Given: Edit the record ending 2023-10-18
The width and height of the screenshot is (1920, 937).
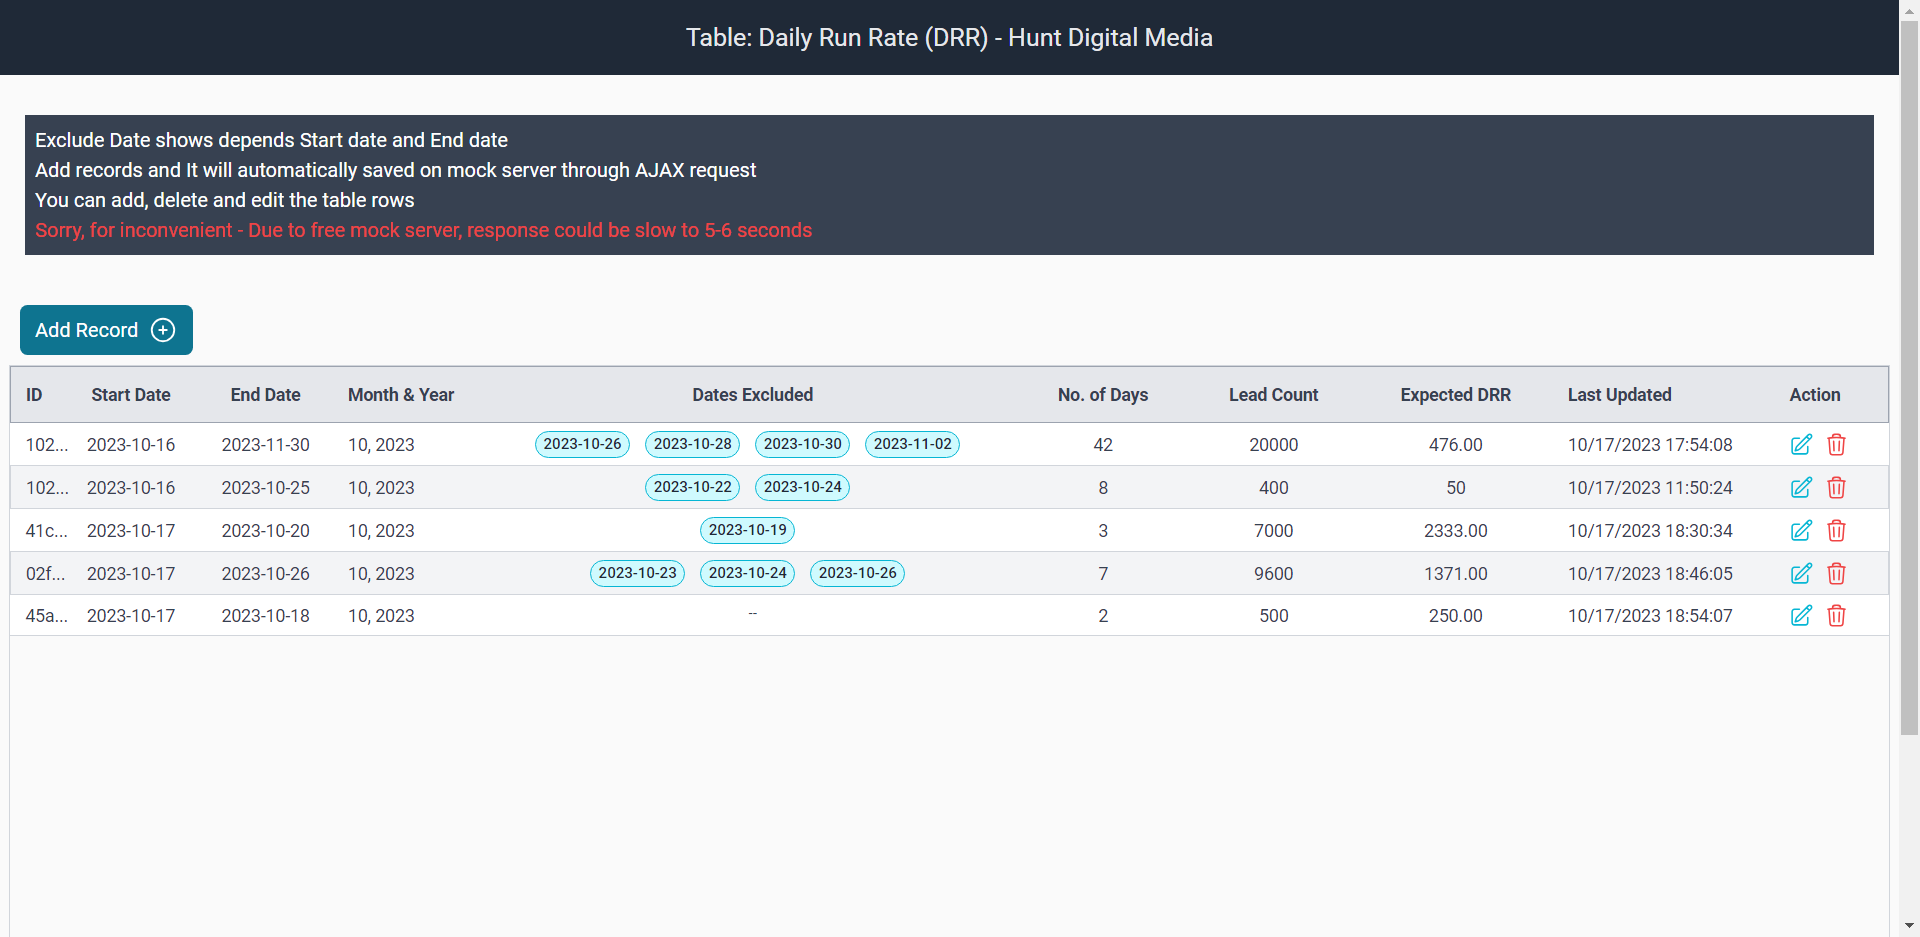Looking at the screenshot, I should pos(1802,616).
